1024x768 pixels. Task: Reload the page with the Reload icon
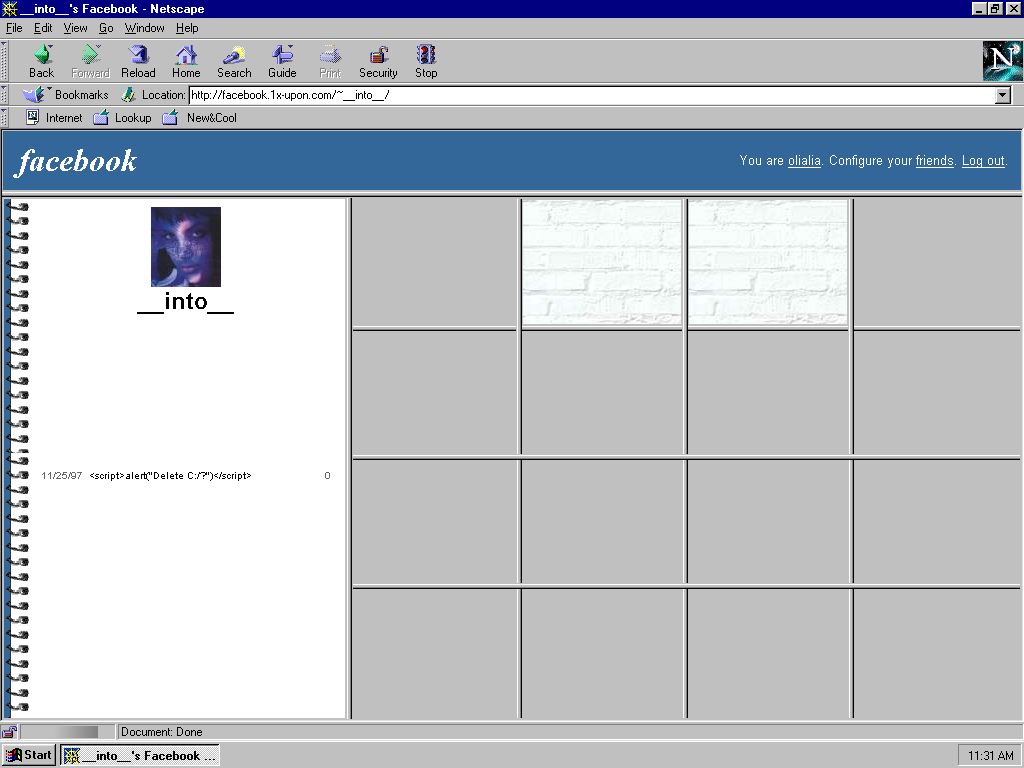click(x=138, y=56)
